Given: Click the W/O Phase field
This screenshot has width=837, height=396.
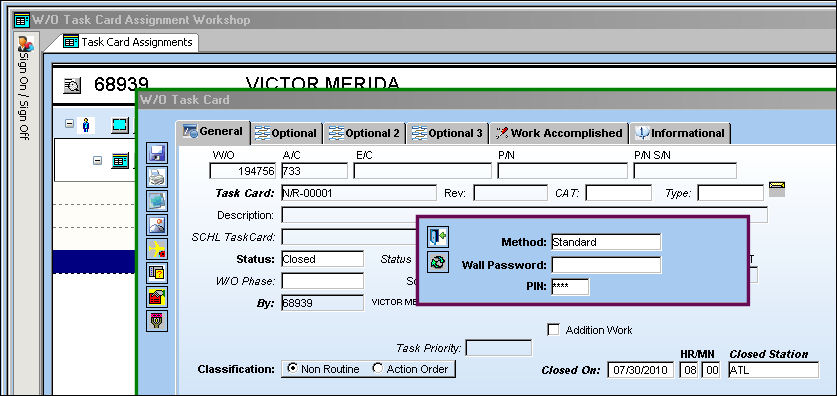Looking at the screenshot, I should tap(322, 281).
